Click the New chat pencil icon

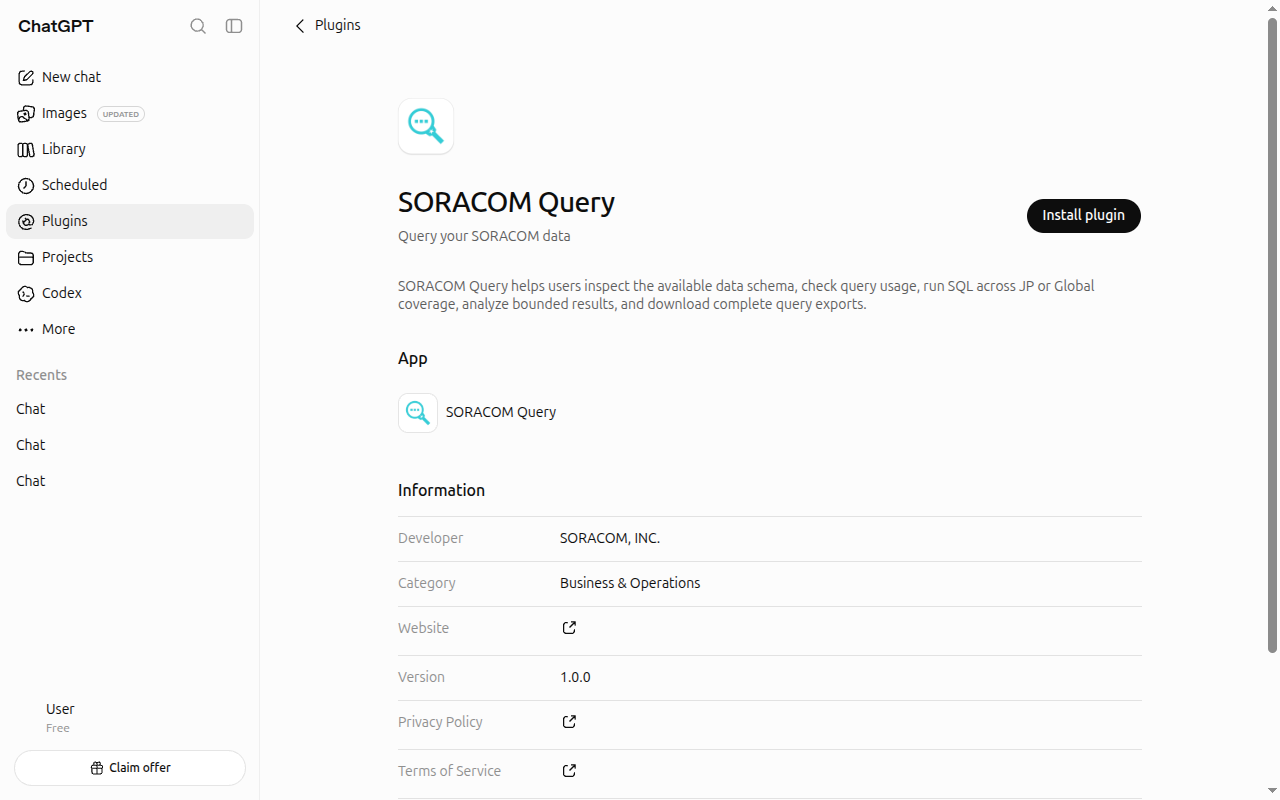click(x=26, y=77)
